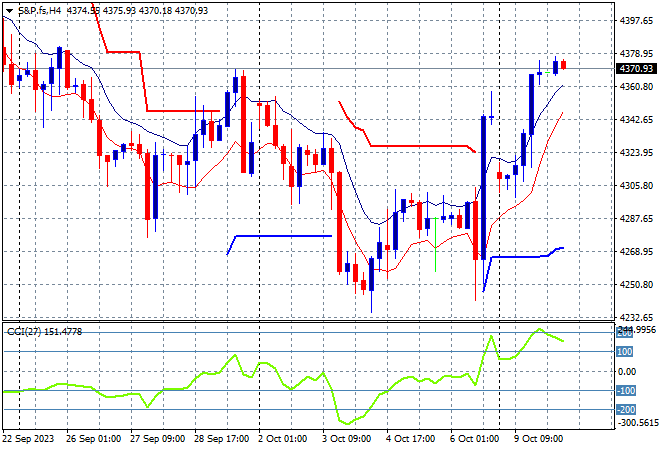Viewport: 660px width, 450px height.
Task: Click the 4 Oct 17:00 time label
Action: click(410, 439)
